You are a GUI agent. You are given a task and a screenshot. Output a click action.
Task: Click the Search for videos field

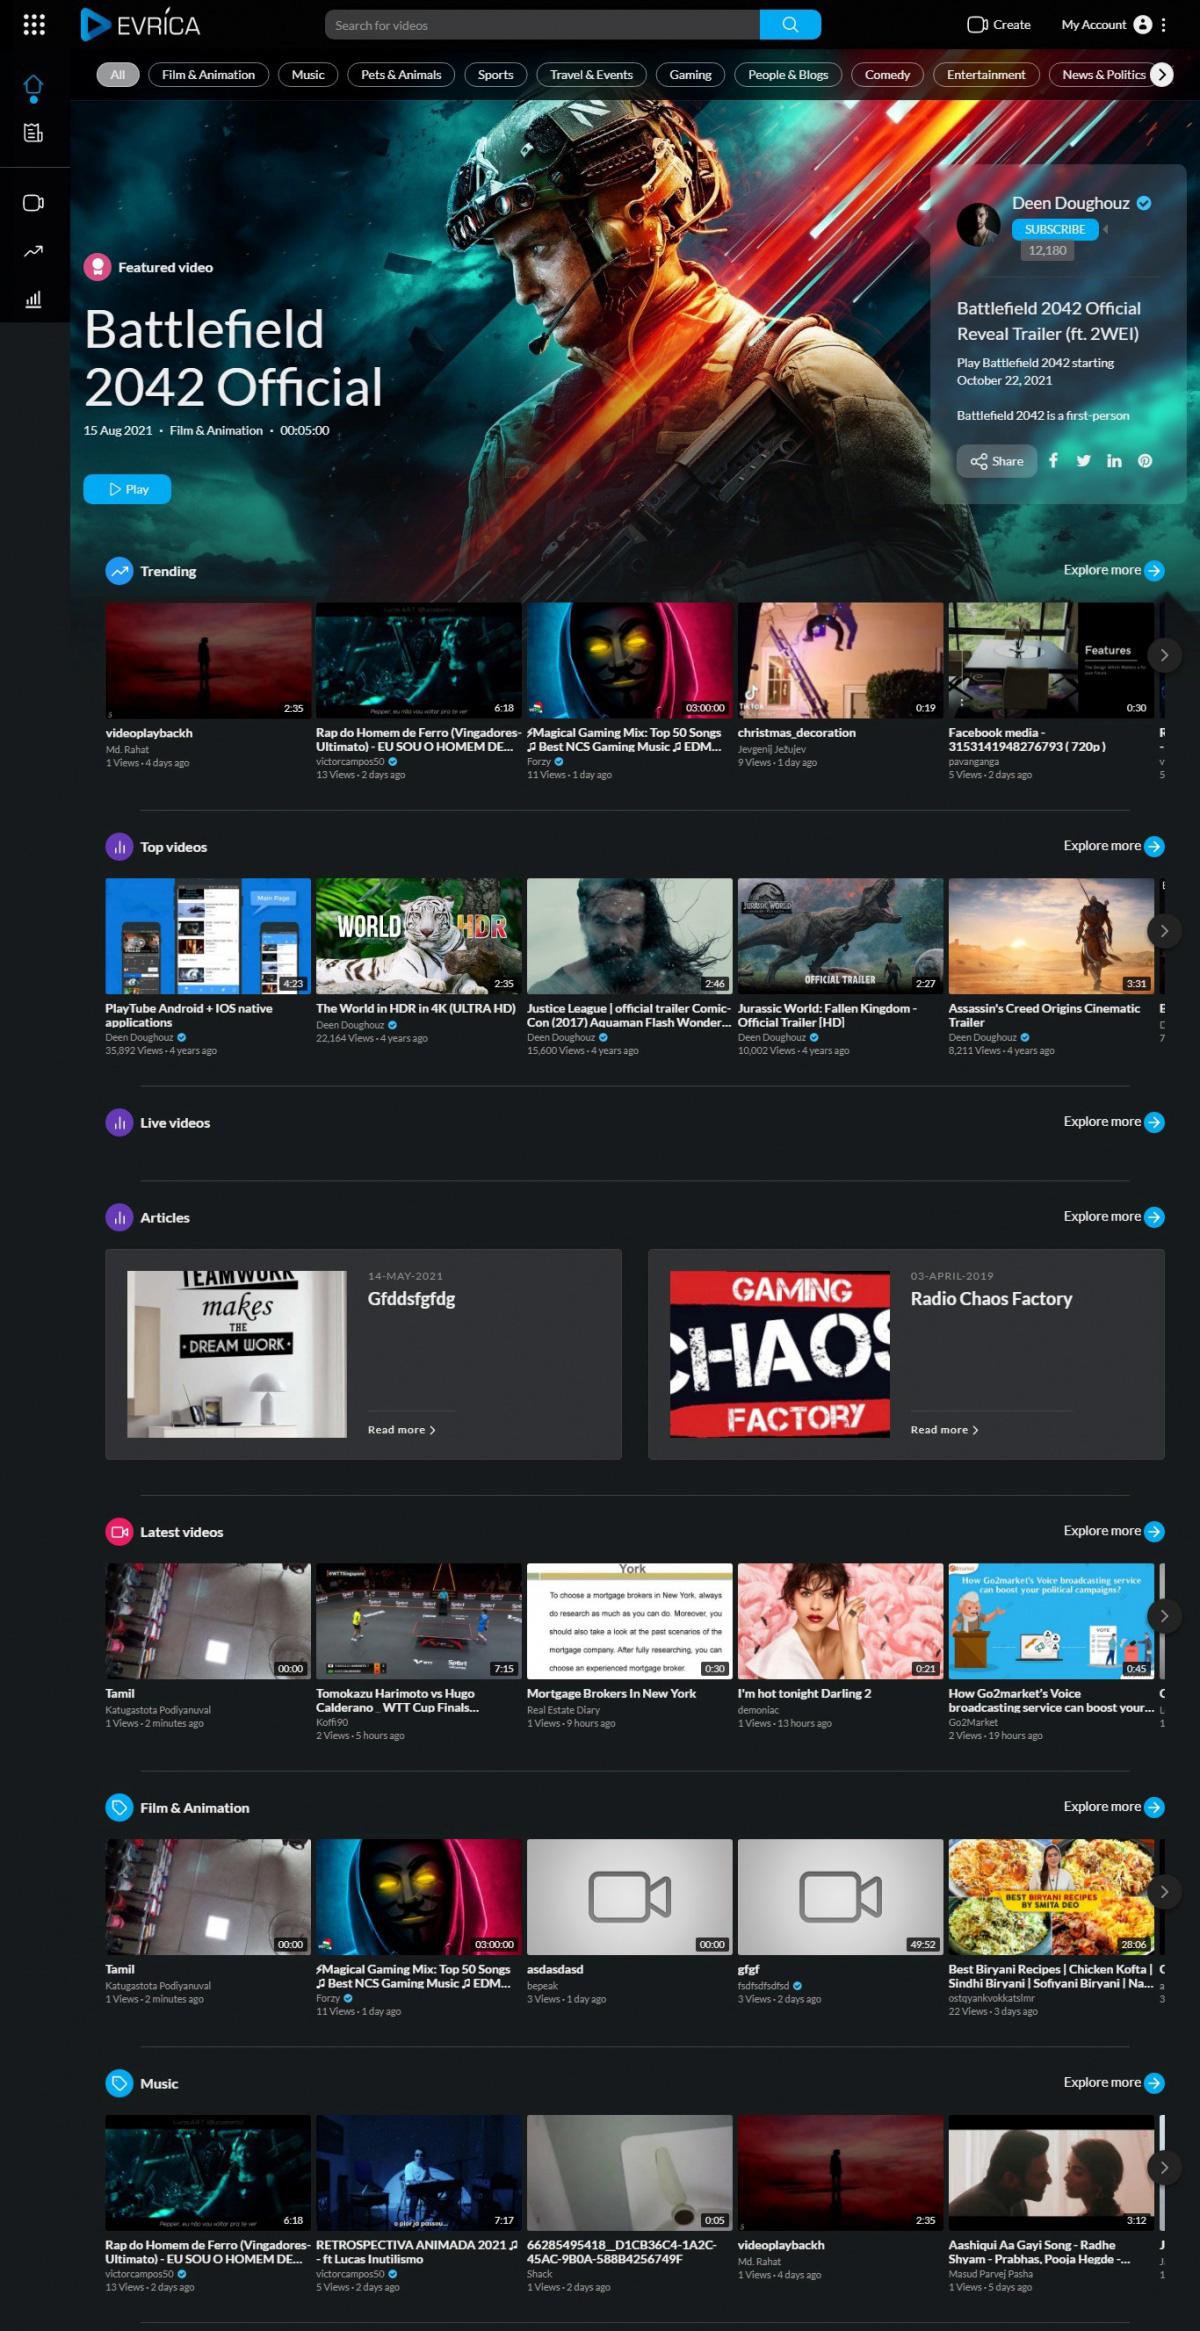click(542, 25)
